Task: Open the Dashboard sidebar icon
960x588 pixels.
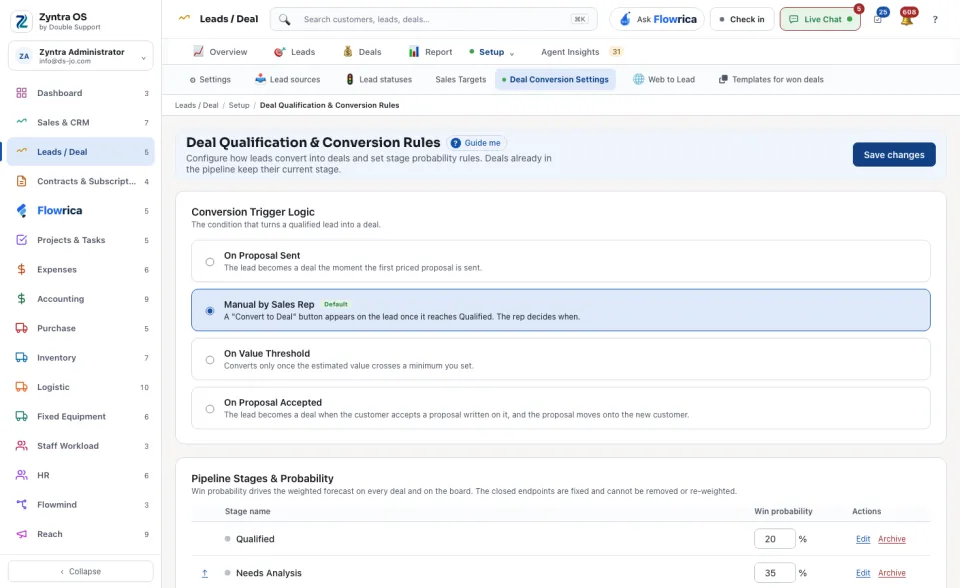Action: tap(21, 93)
